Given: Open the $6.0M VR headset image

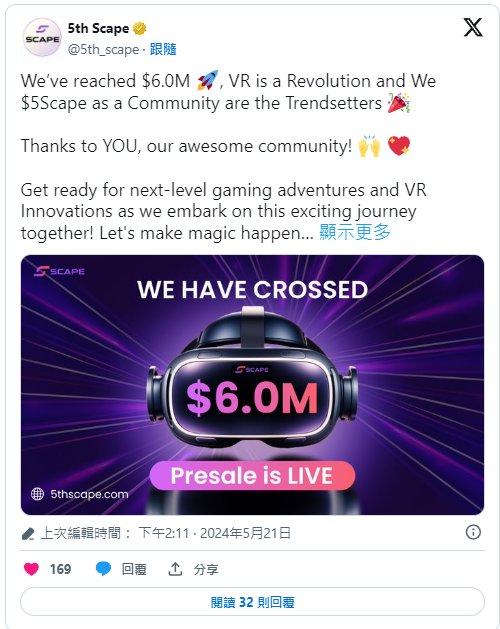Looking at the screenshot, I should 252,385.
